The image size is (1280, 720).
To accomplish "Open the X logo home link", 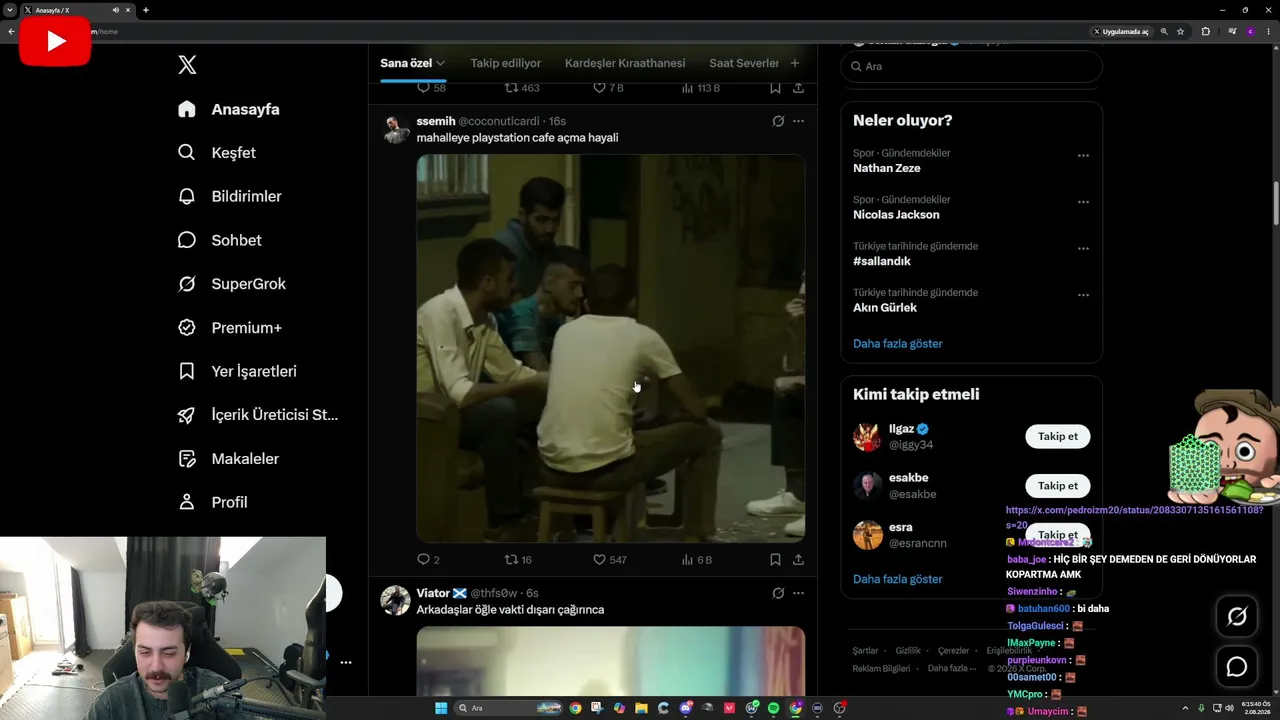I will tap(187, 65).
